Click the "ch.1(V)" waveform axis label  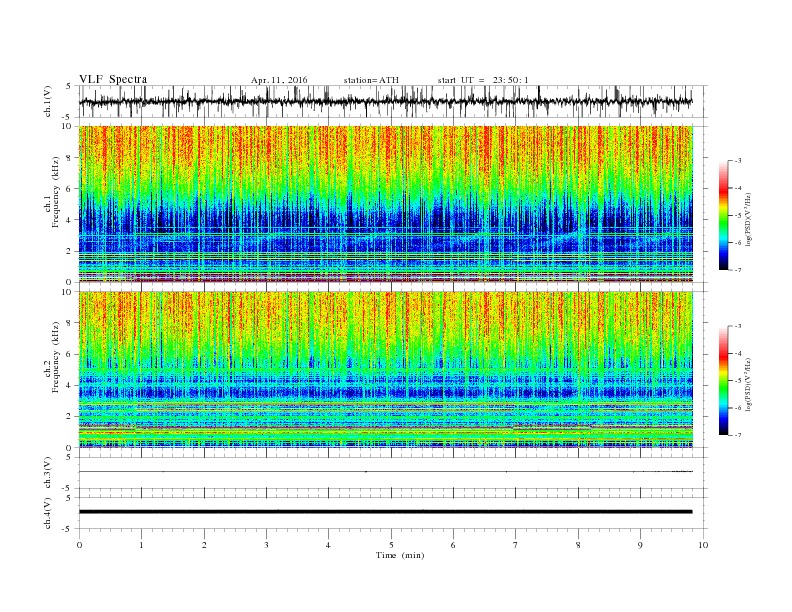(48, 101)
